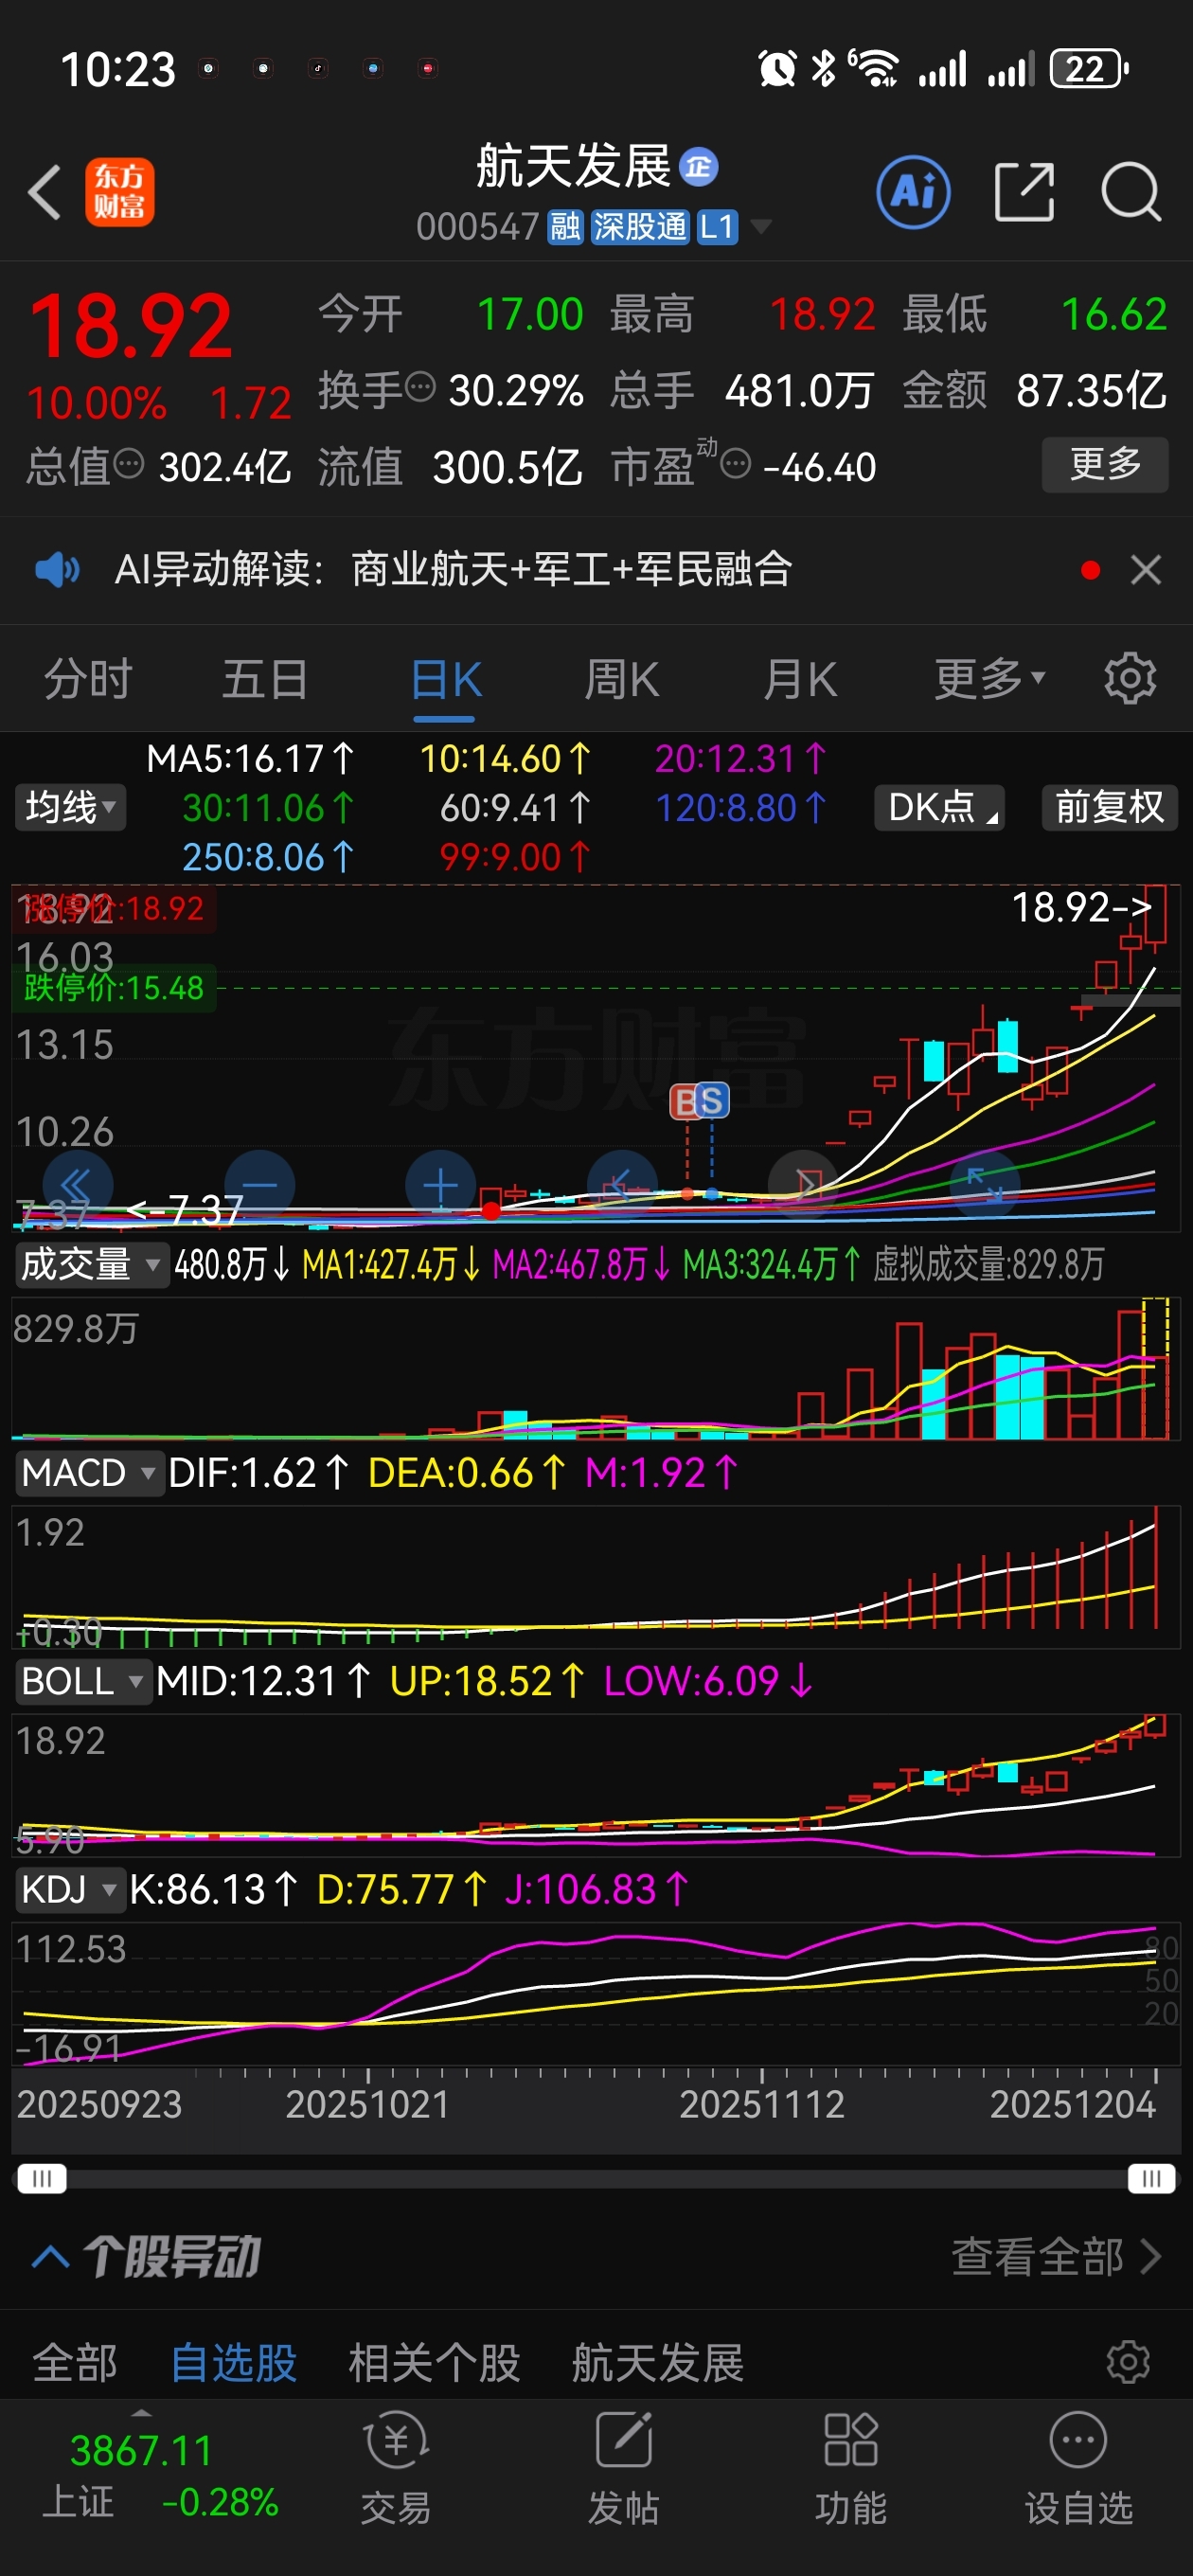Tap the fullscreen expand chart icon

985,1185
